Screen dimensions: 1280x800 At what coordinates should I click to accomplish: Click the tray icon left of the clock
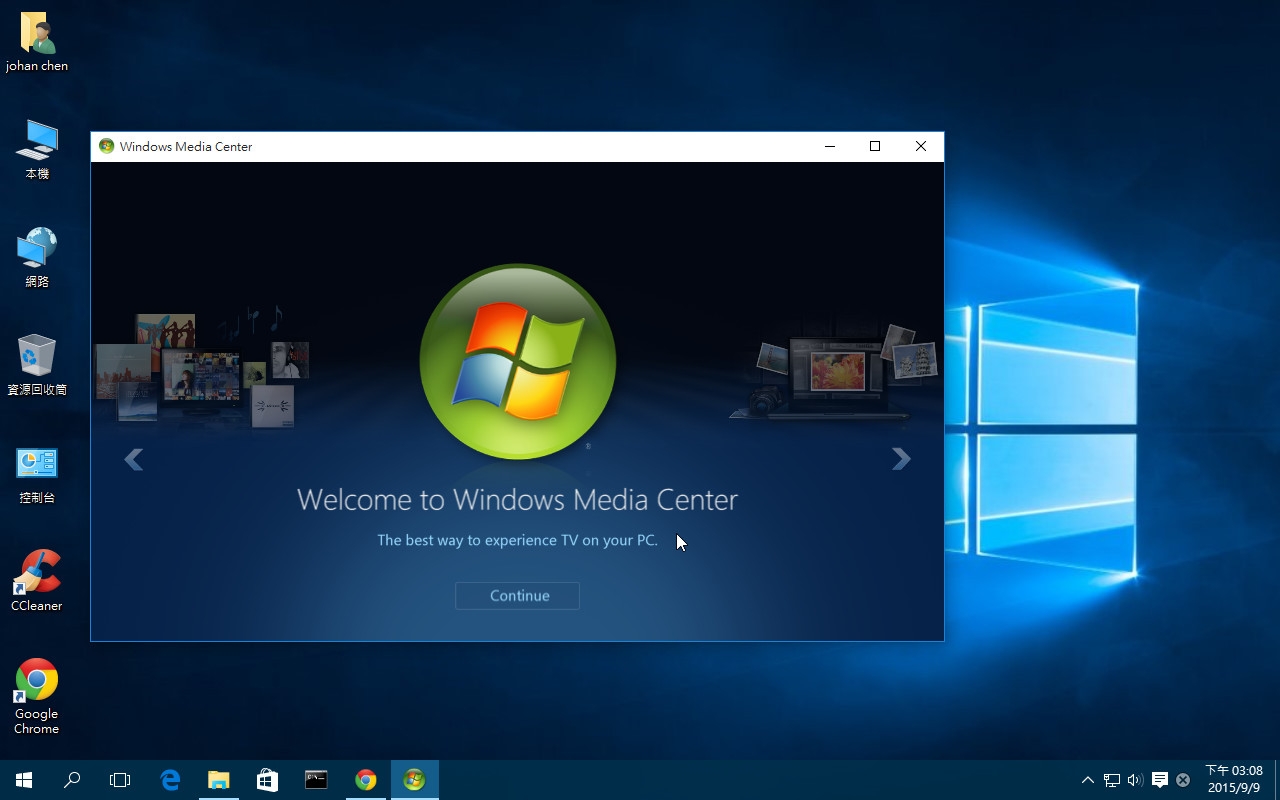(x=1183, y=780)
